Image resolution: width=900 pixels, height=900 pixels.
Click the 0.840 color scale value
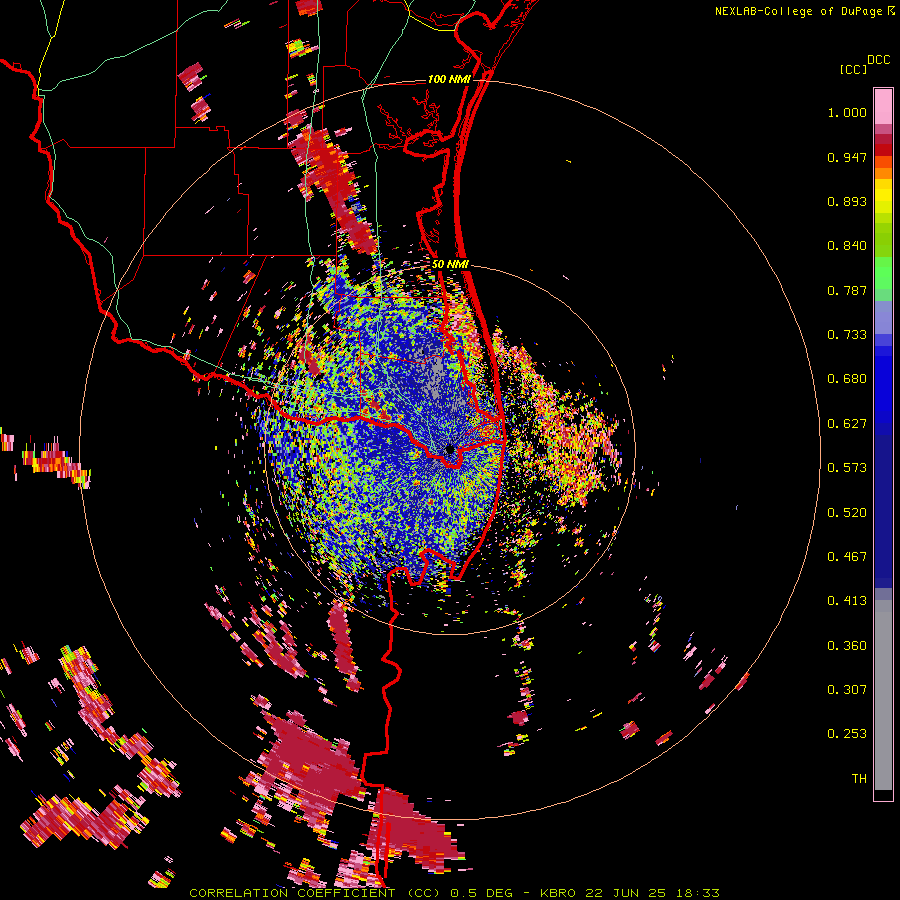click(847, 246)
